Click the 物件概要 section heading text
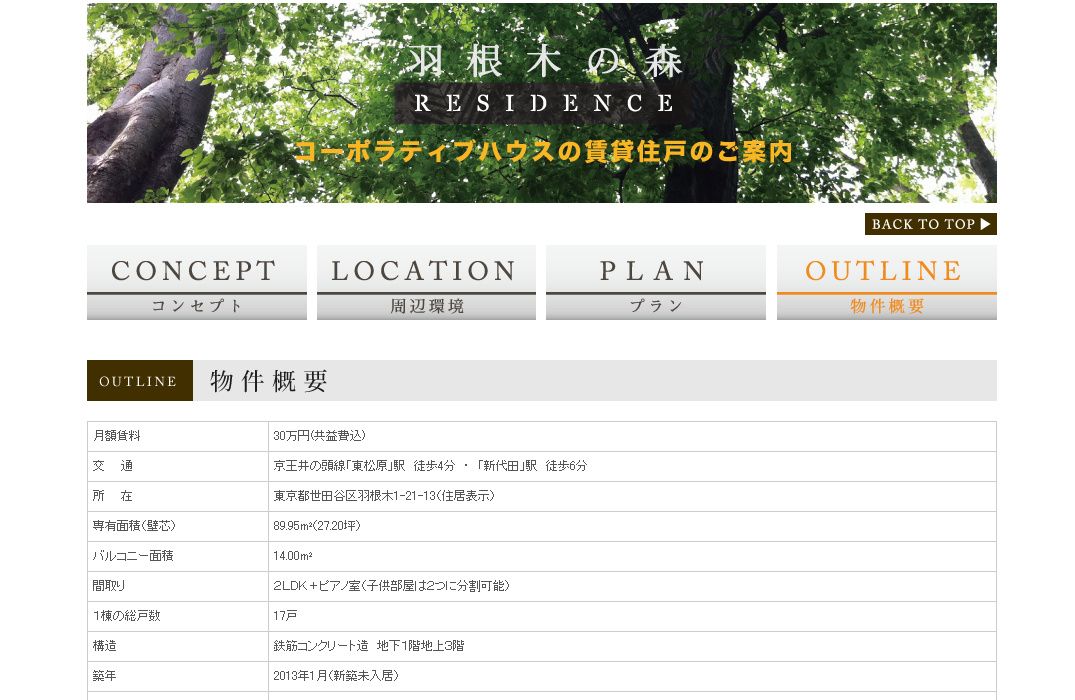Viewport: 1075px width, 700px height. pos(269,381)
